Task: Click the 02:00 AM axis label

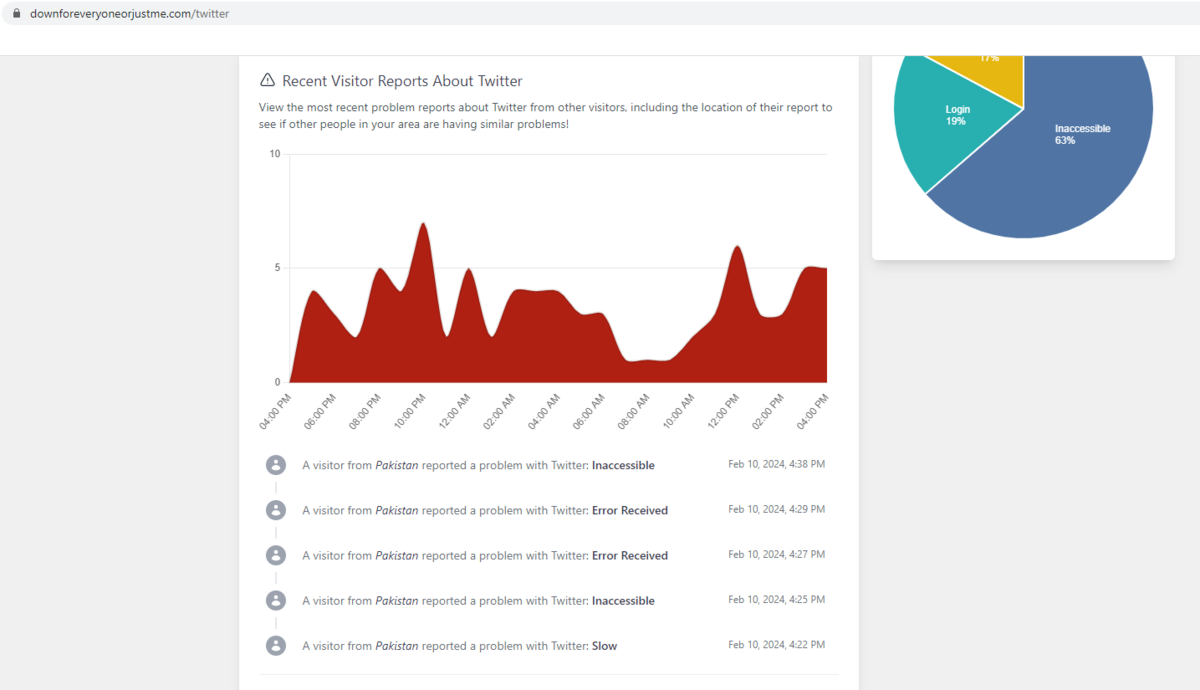Action: pos(499,412)
